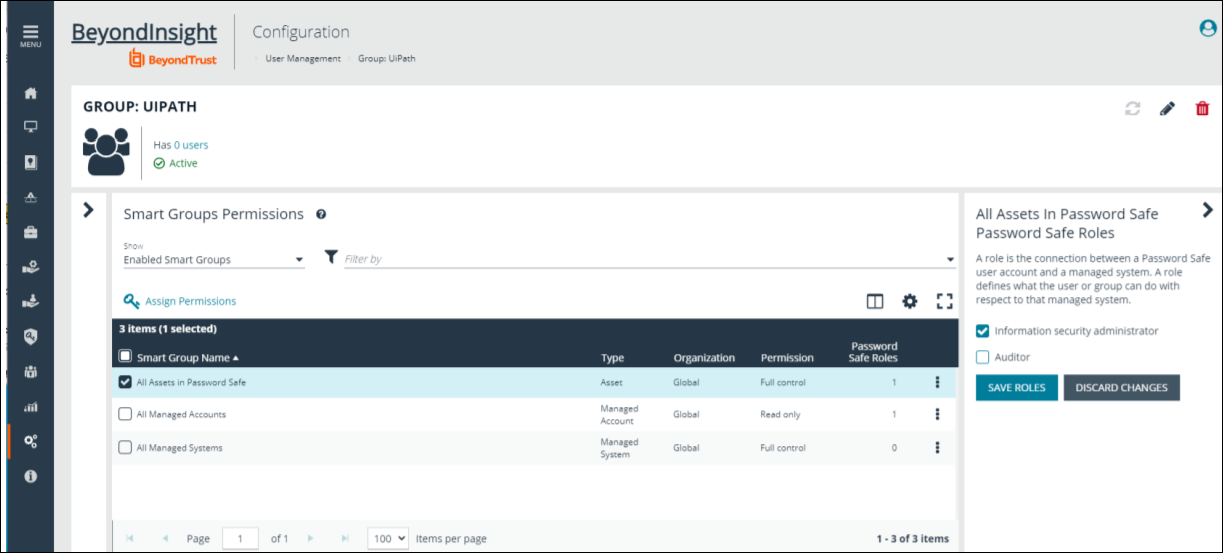This screenshot has height=553, width=1223.
Task: Open the shield key sidebar icon
Action: [x=30, y=337]
